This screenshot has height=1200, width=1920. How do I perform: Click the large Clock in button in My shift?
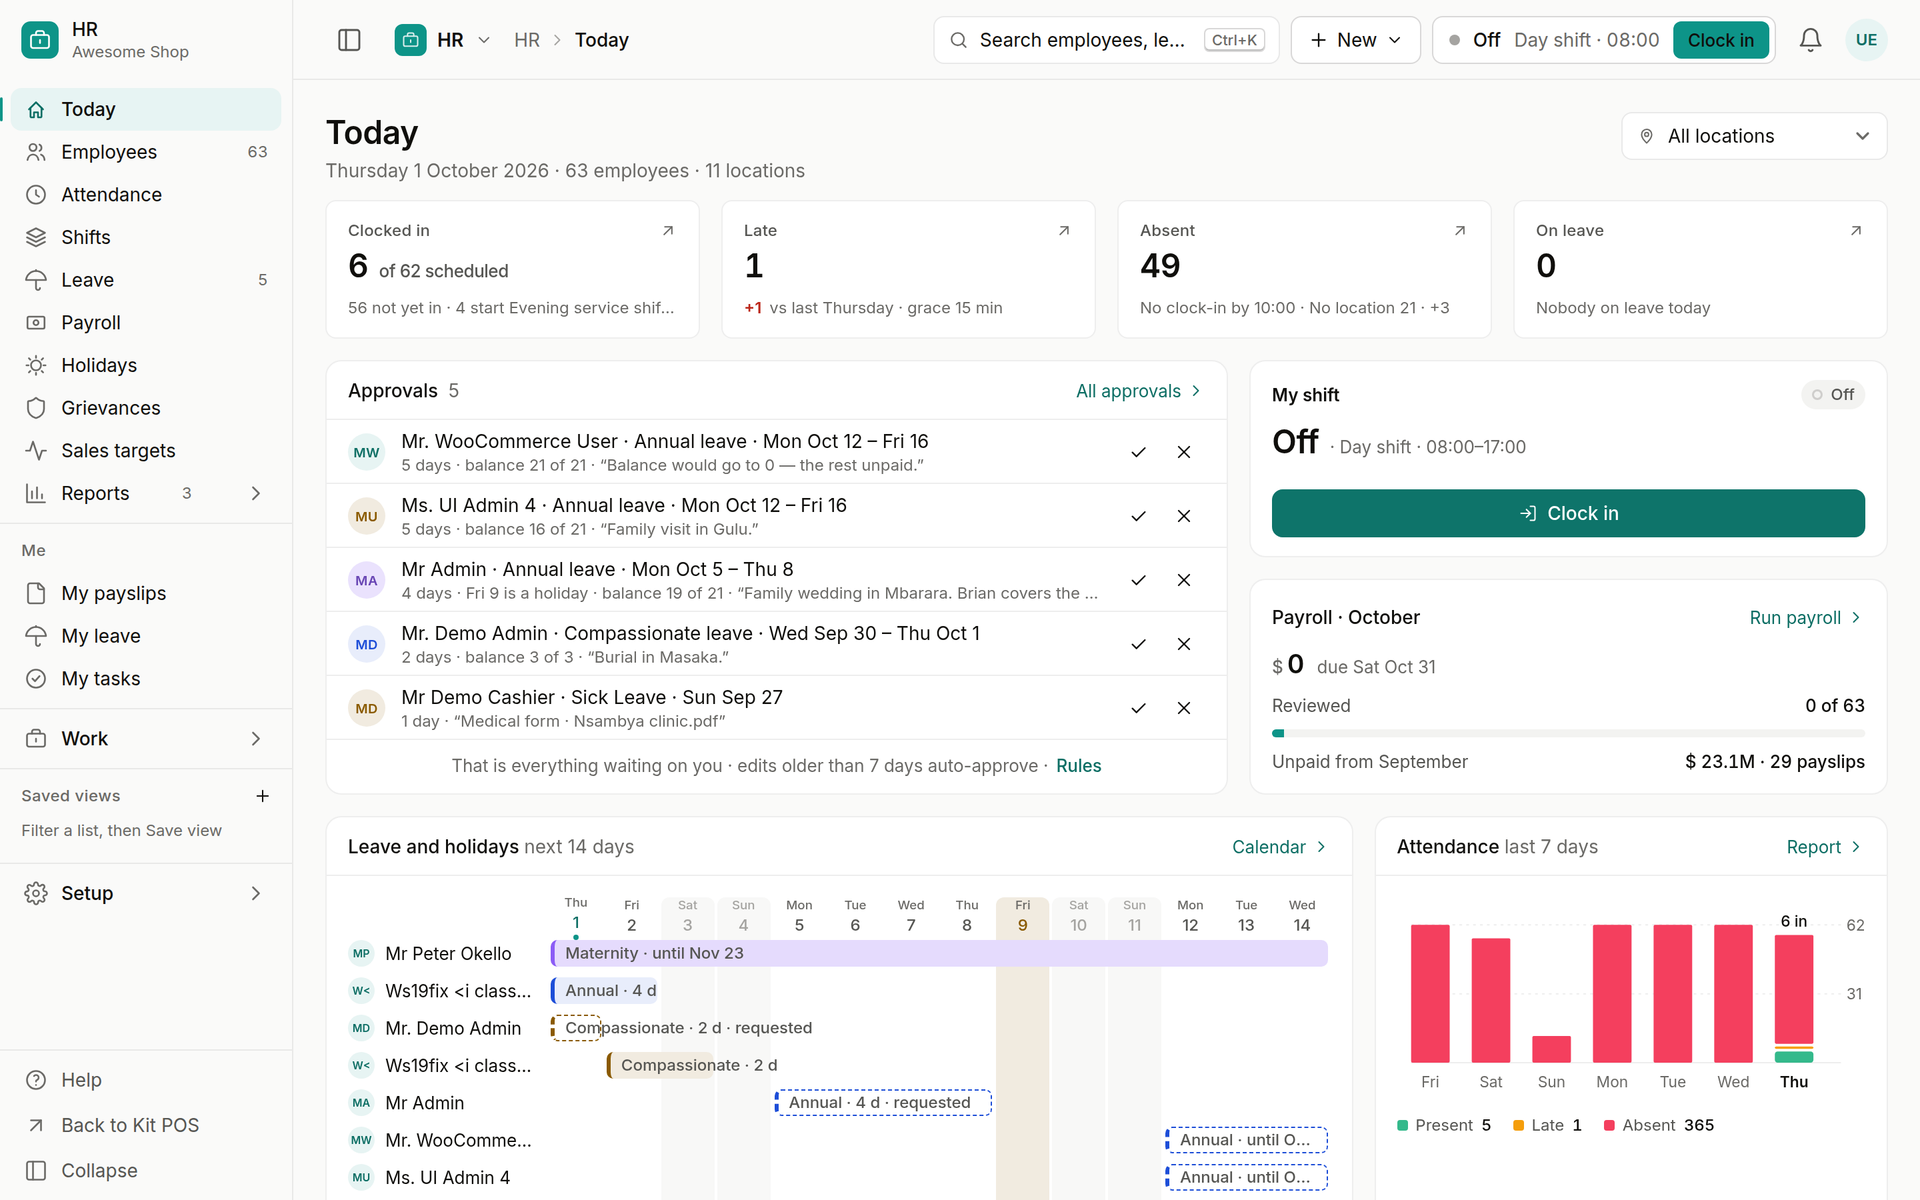click(1568, 513)
